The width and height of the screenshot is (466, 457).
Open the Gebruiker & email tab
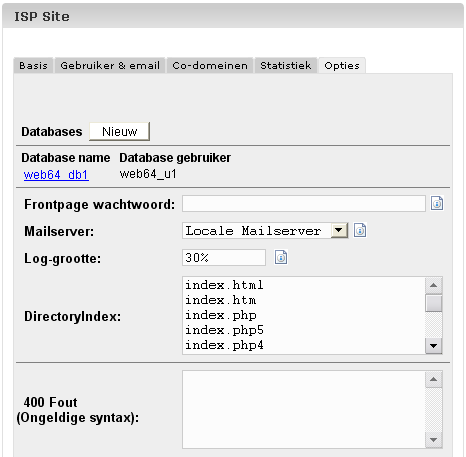pyautogui.click(x=110, y=65)
